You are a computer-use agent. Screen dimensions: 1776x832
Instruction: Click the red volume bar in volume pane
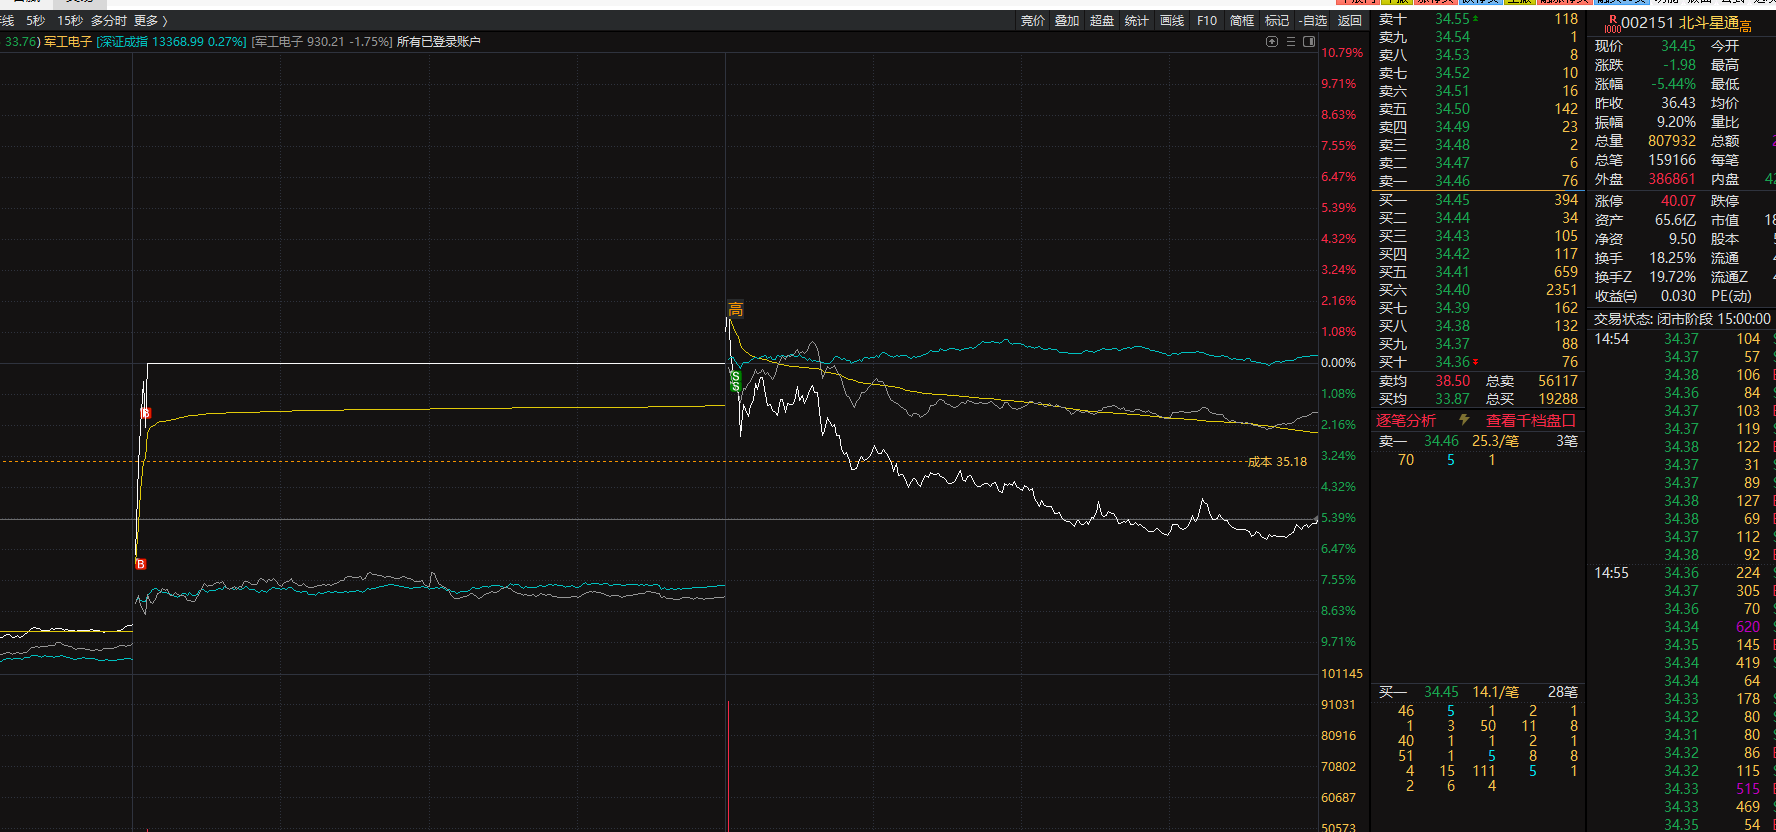[x=728, y=766]
